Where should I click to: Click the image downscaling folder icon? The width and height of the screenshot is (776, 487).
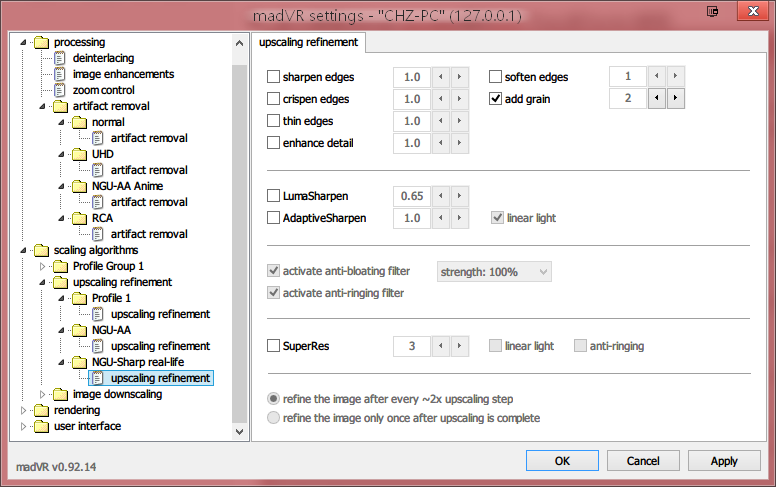(x=60, y=394)
